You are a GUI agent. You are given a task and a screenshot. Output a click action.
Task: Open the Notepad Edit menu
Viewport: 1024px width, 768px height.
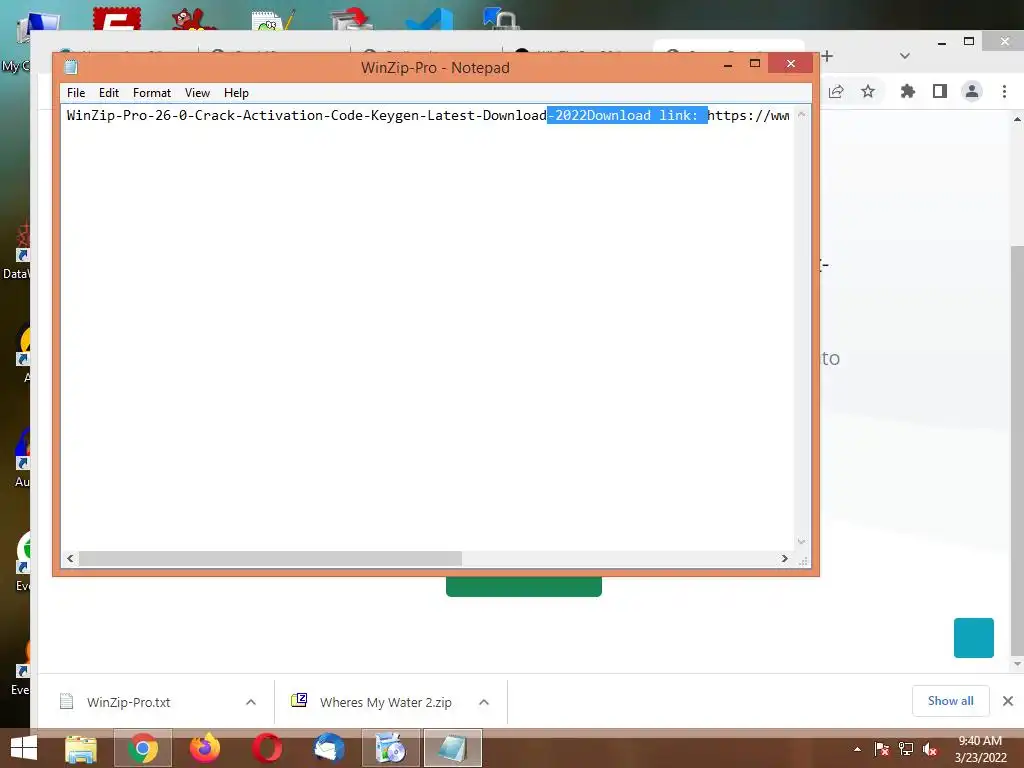[108, 93]
